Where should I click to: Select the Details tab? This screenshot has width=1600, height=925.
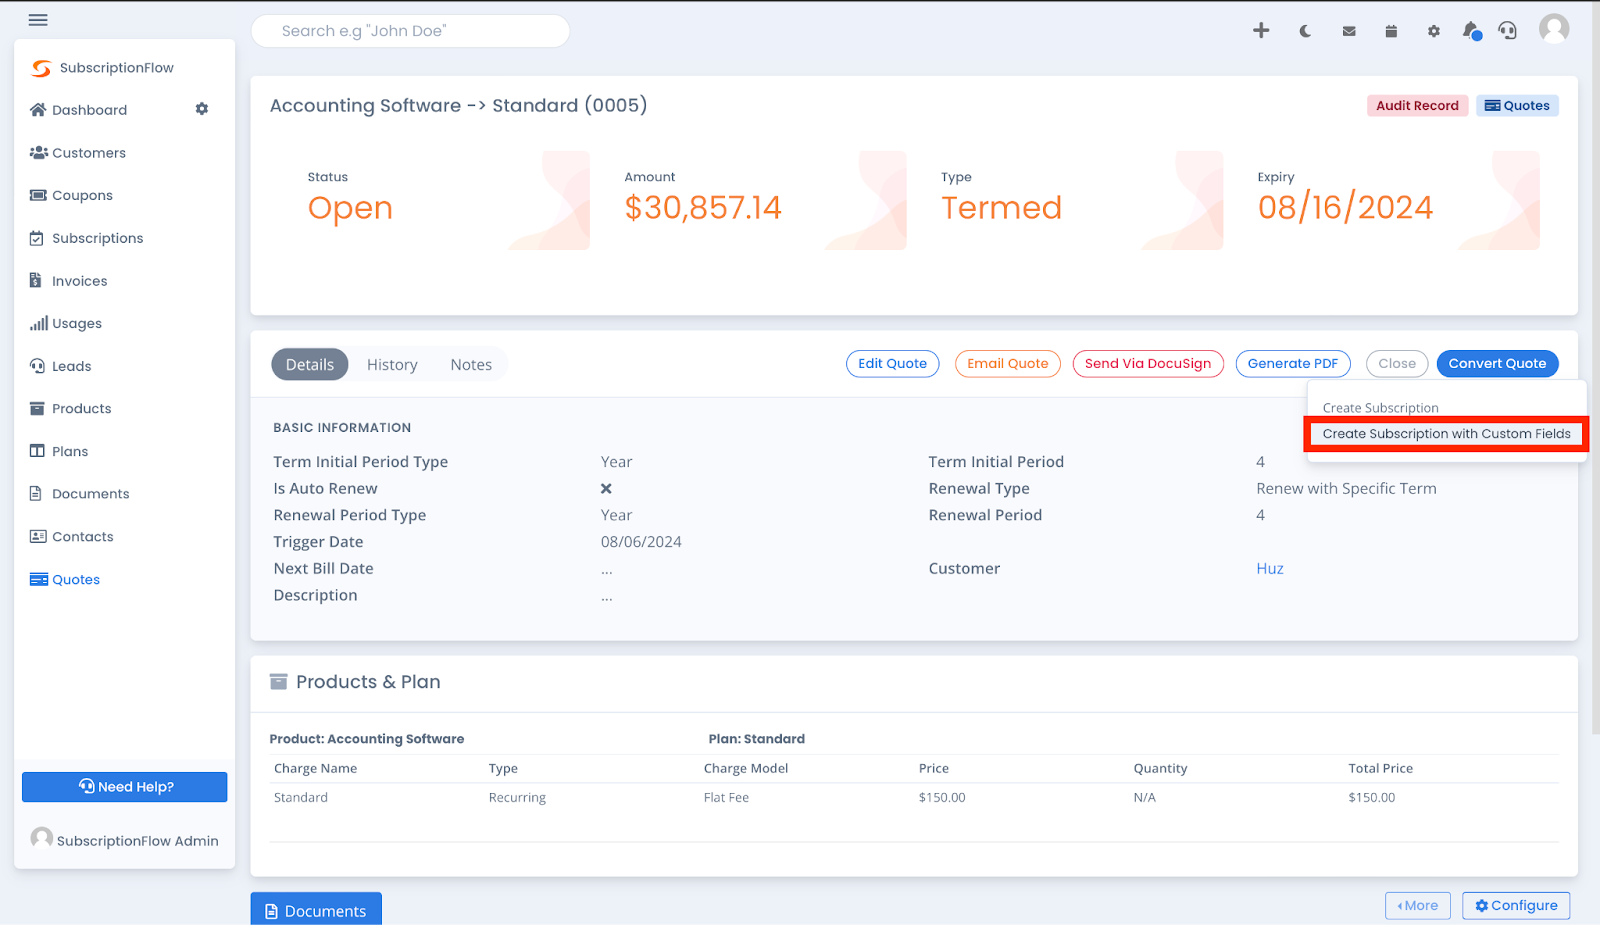coord(310,365)
